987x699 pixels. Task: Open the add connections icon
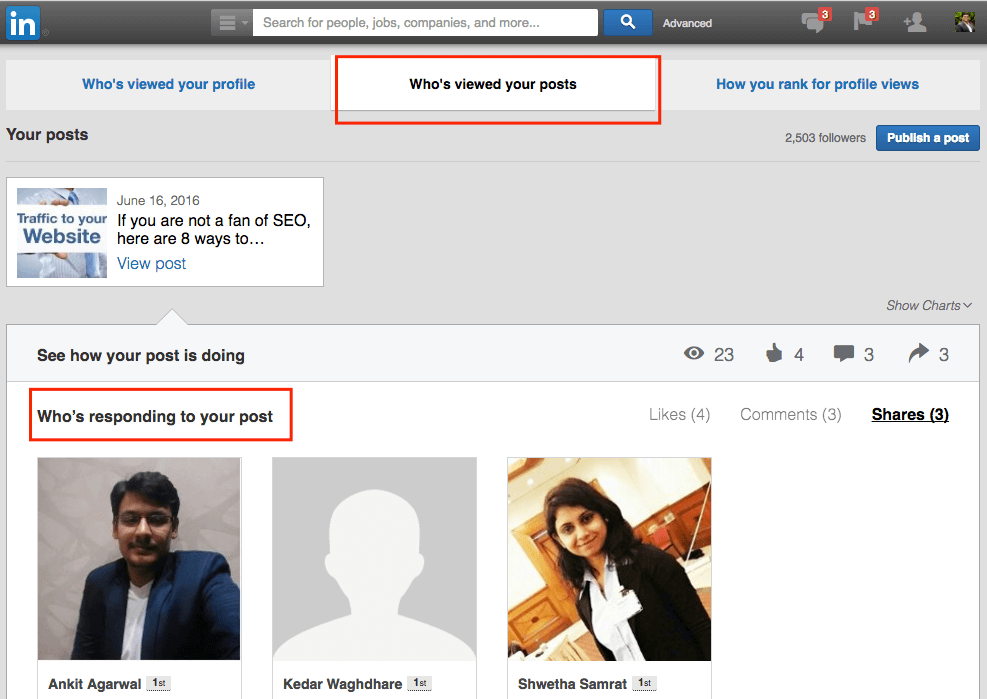915,23
